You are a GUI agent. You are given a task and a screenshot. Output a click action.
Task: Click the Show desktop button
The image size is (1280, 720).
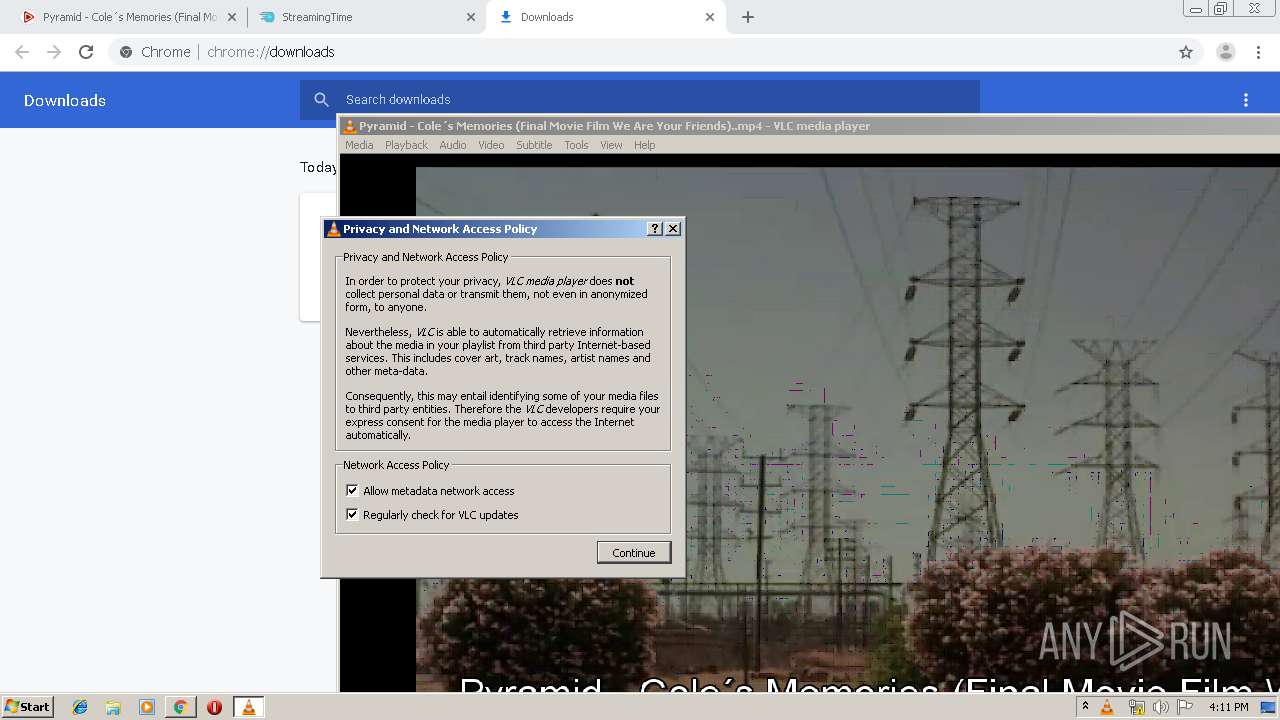coord(1268,707)
